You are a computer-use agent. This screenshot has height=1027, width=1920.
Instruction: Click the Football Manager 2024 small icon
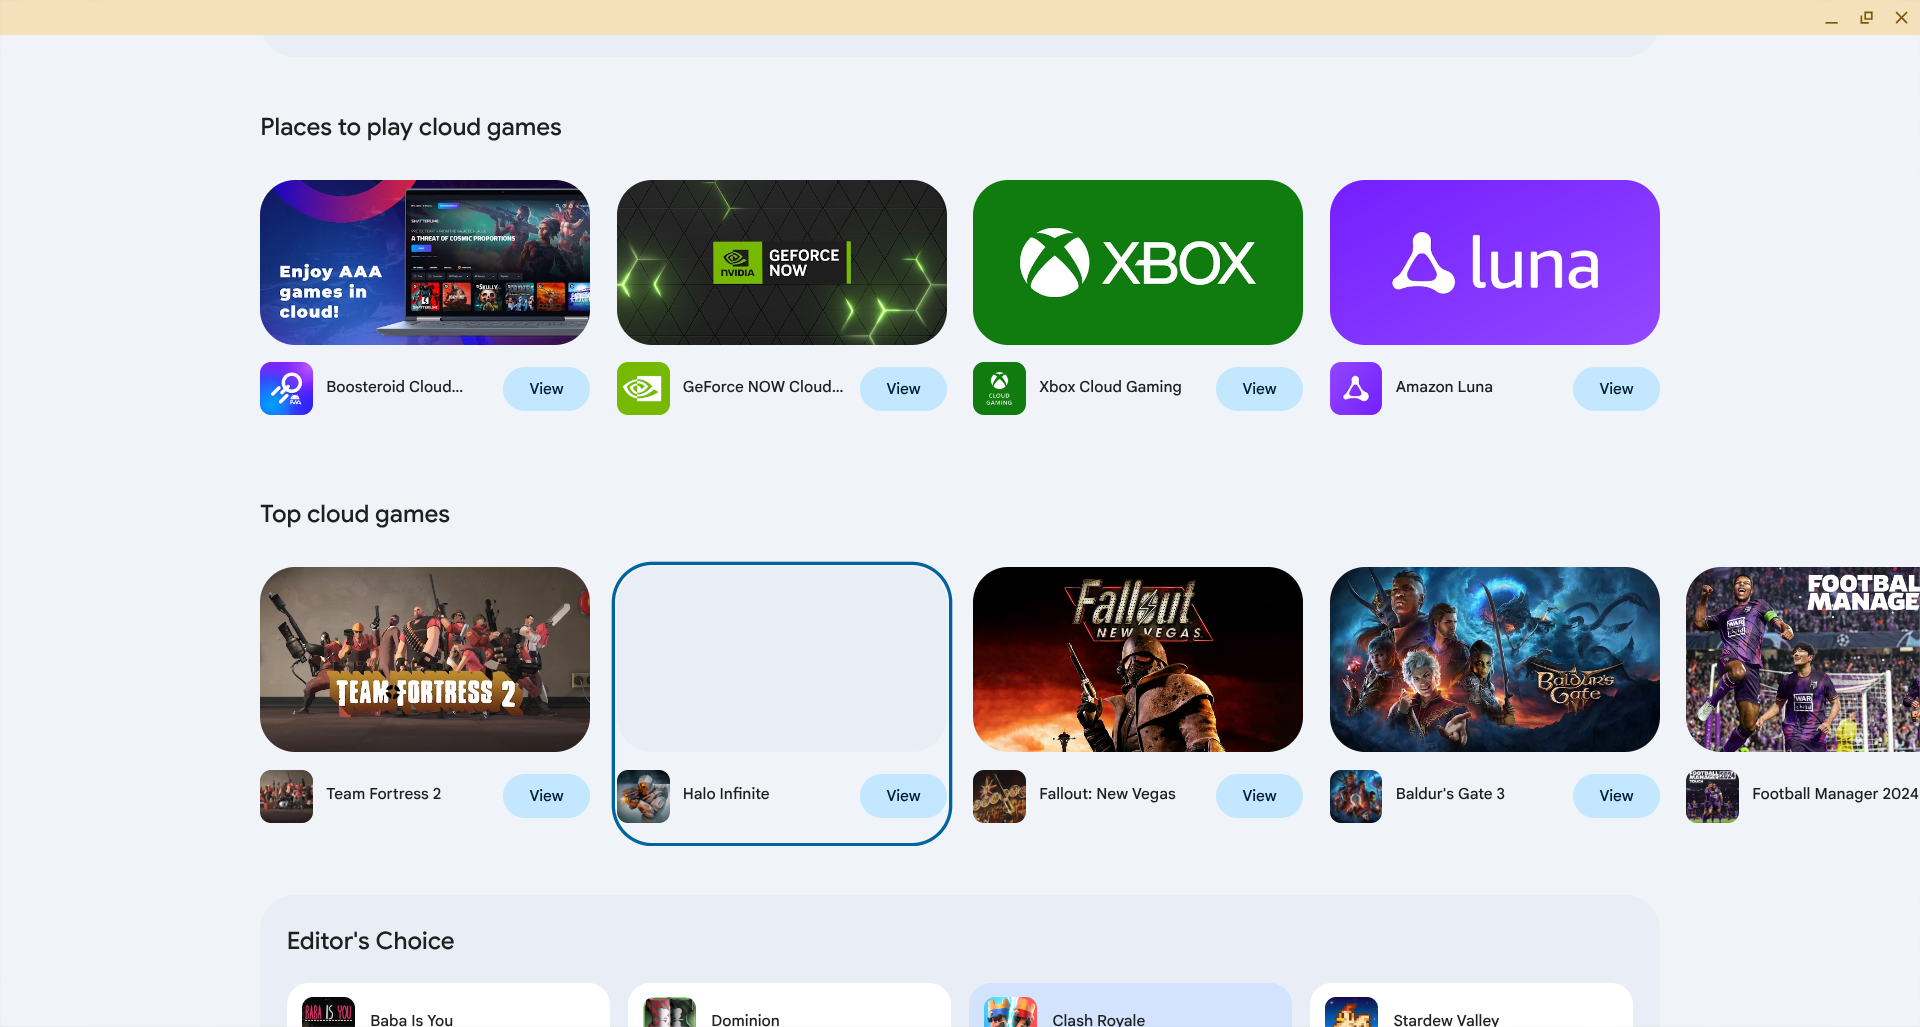click(1712, 796)
